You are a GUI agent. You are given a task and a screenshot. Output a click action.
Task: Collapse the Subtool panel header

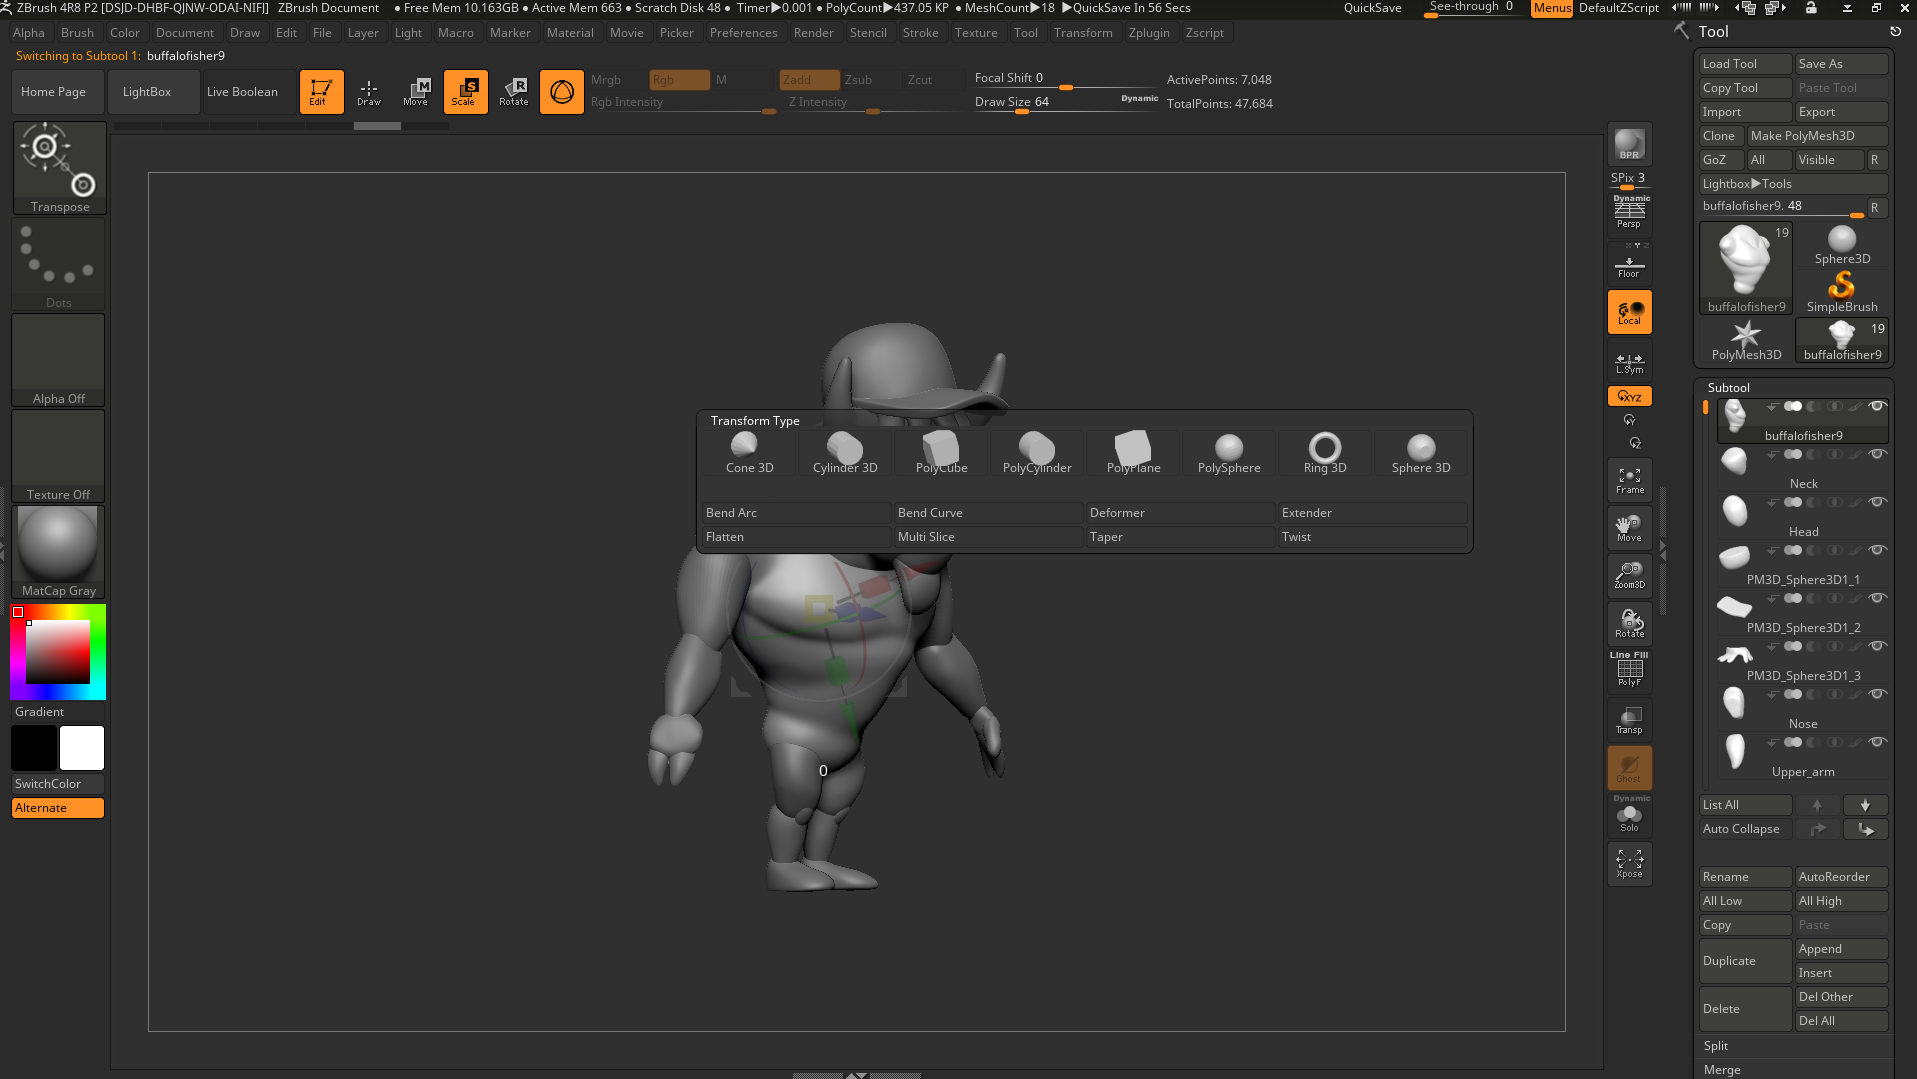click(x=1729, y=388)
